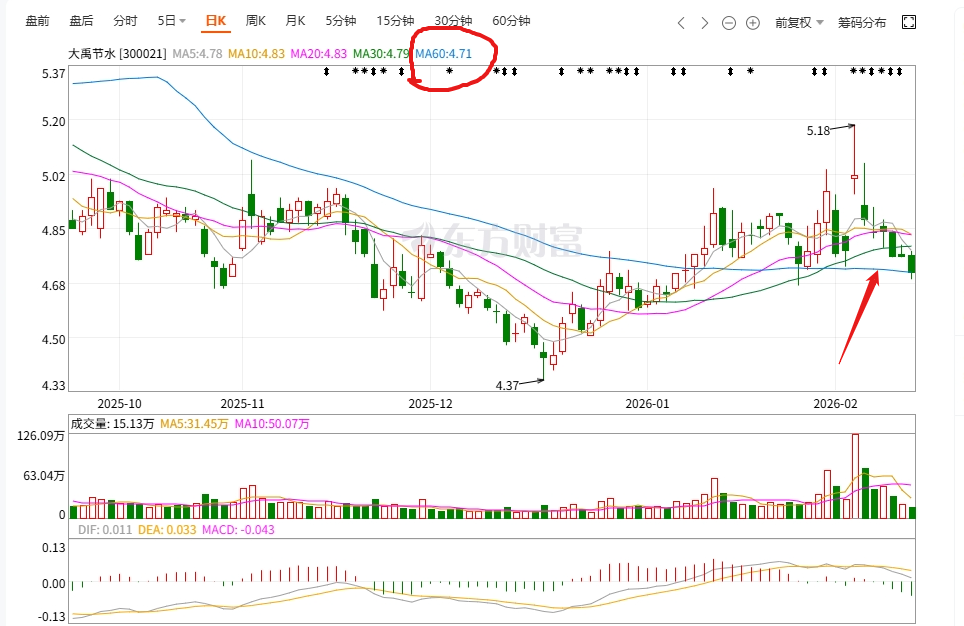Switch to the 15分钟 chart period
Image resolution: width=964 pixels, height=626 pixels.
pos(395,22)
